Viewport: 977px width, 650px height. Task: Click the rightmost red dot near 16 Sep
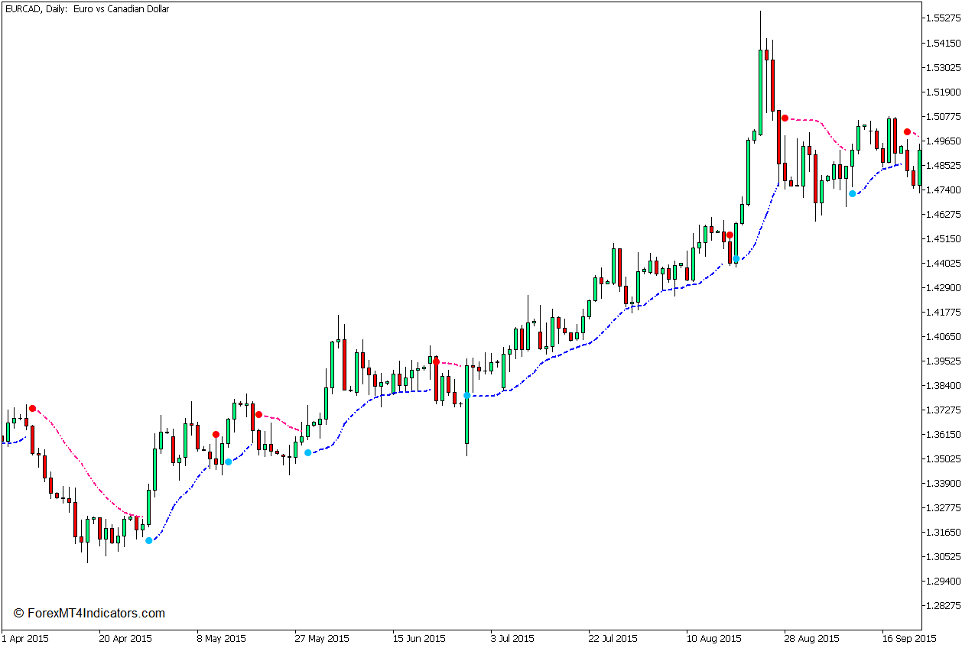(909, 131)
